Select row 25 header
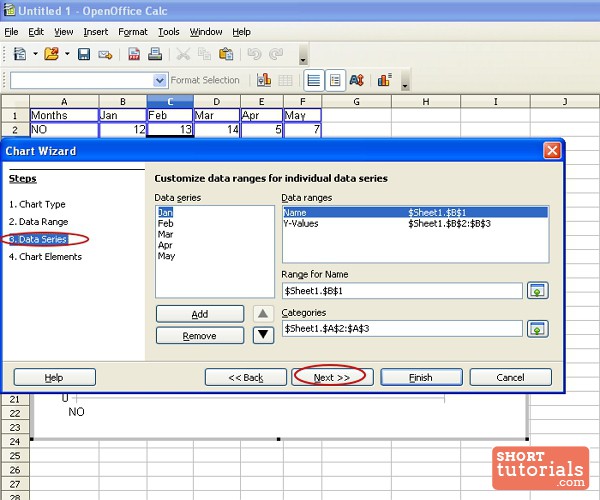This screenshot has width=600, height=500. pyautogui.click(x=15, y=456)
